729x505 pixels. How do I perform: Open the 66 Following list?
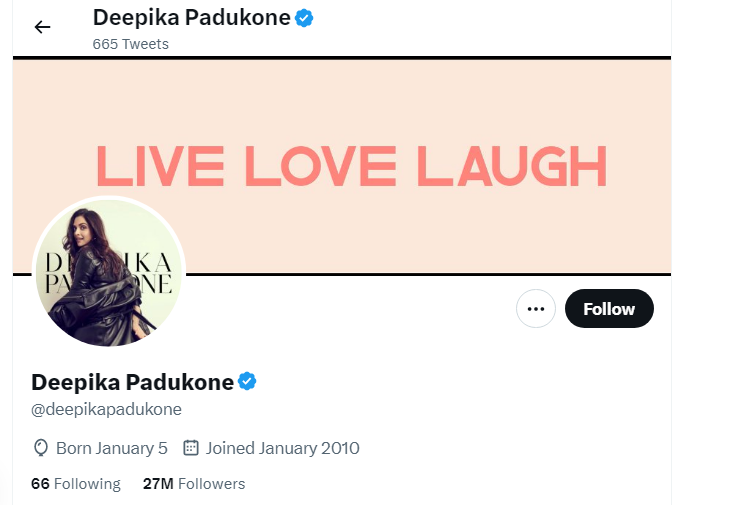click(x=76, y=484)
